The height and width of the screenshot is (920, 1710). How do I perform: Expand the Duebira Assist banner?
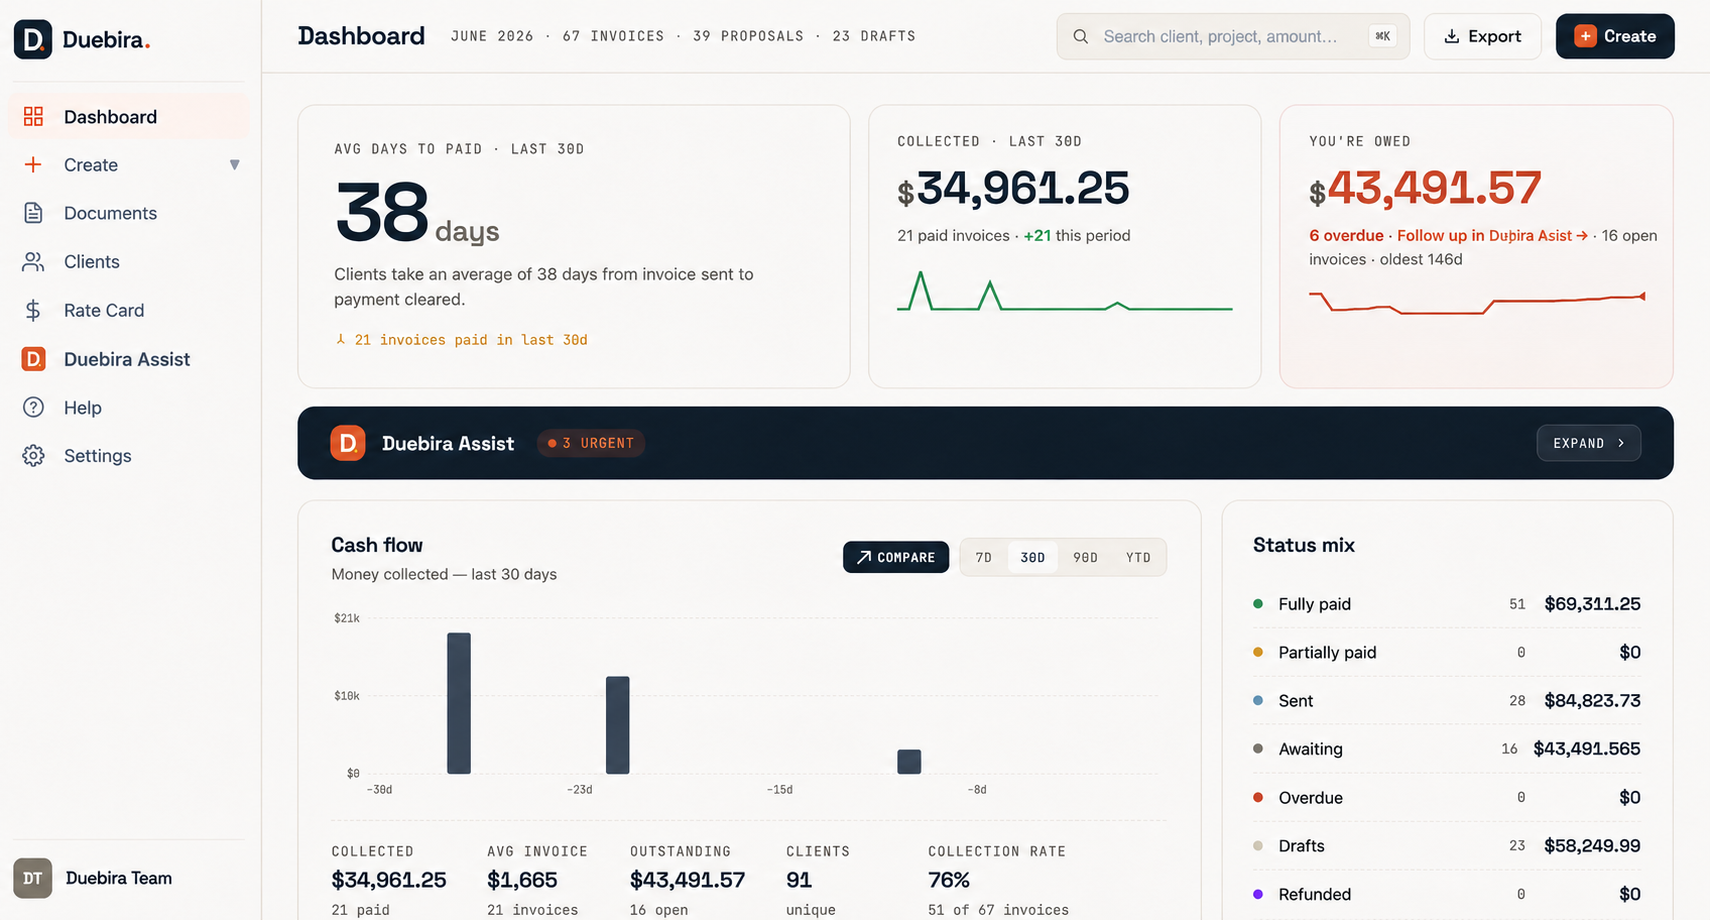click(1589, 443)
